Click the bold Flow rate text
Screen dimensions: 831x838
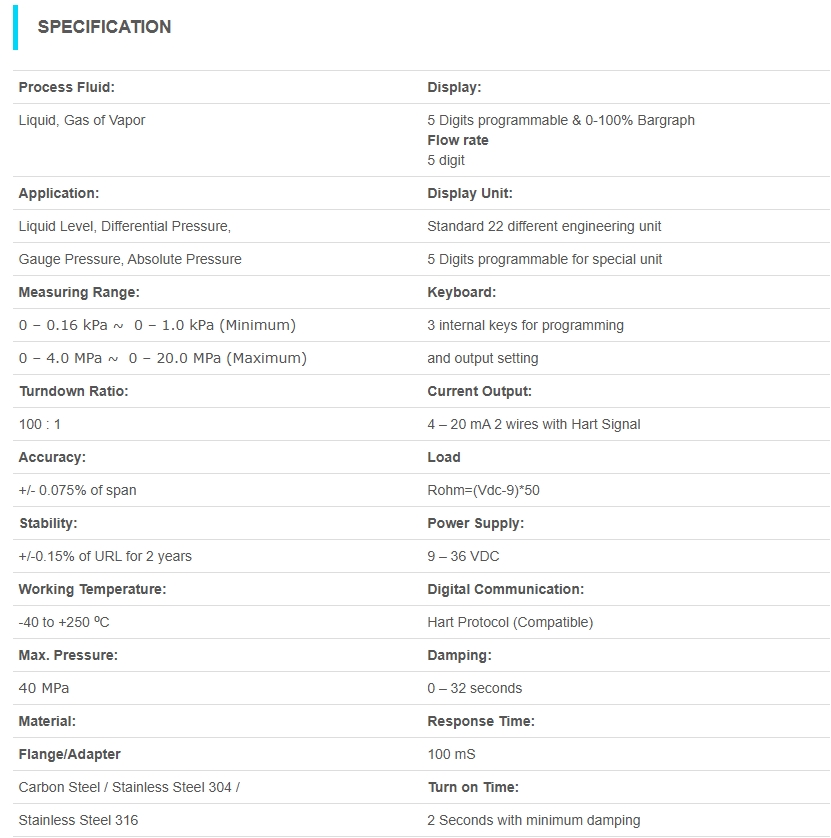[458, 140]
